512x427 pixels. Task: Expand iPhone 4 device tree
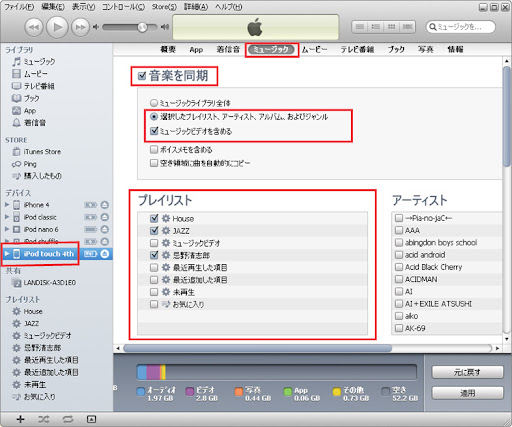coord(7,205)
